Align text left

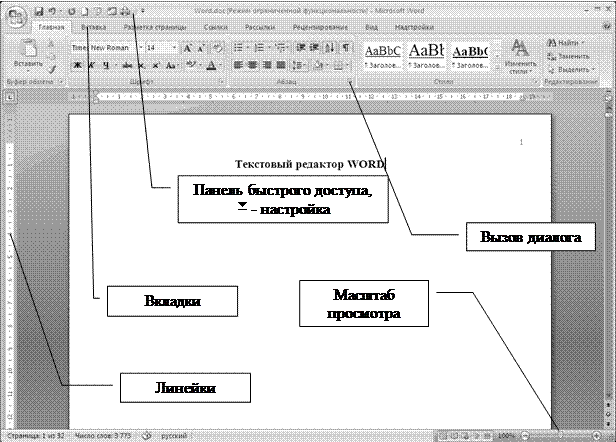click(x=238, y=64)
